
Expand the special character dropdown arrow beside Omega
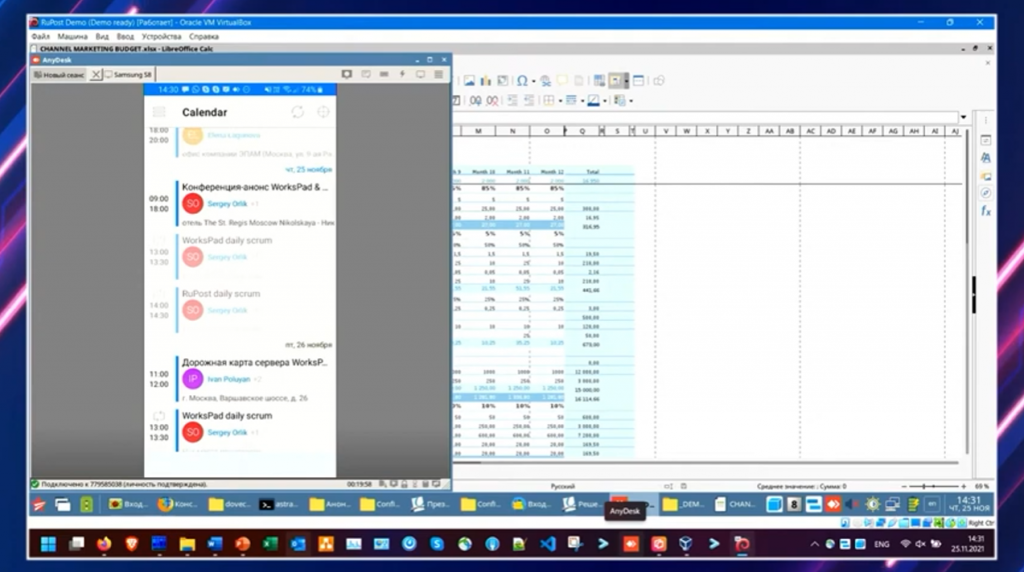point(534,82)
